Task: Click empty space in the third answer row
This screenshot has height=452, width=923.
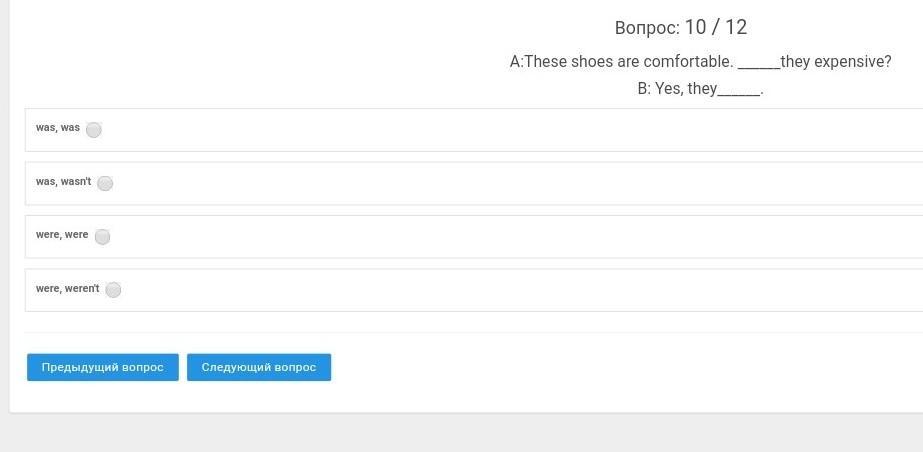Action: [500, 237]
